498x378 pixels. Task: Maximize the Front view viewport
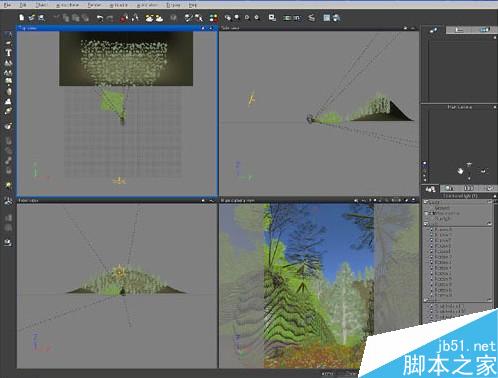pos(211,201)
